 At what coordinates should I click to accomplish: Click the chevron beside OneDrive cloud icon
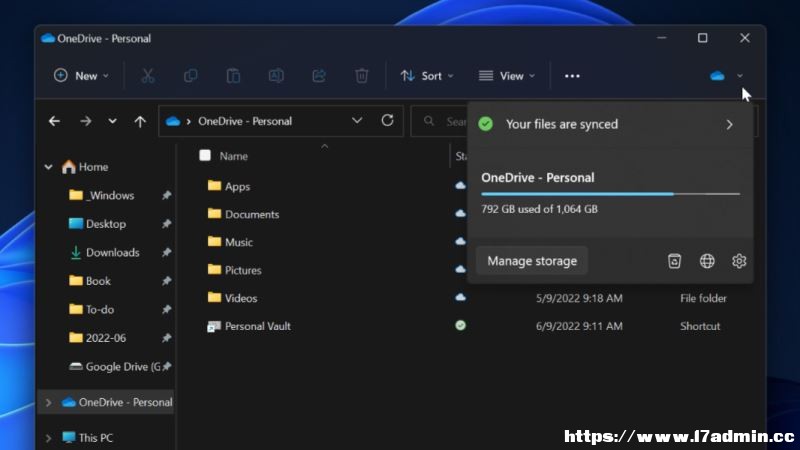point(740,76)
